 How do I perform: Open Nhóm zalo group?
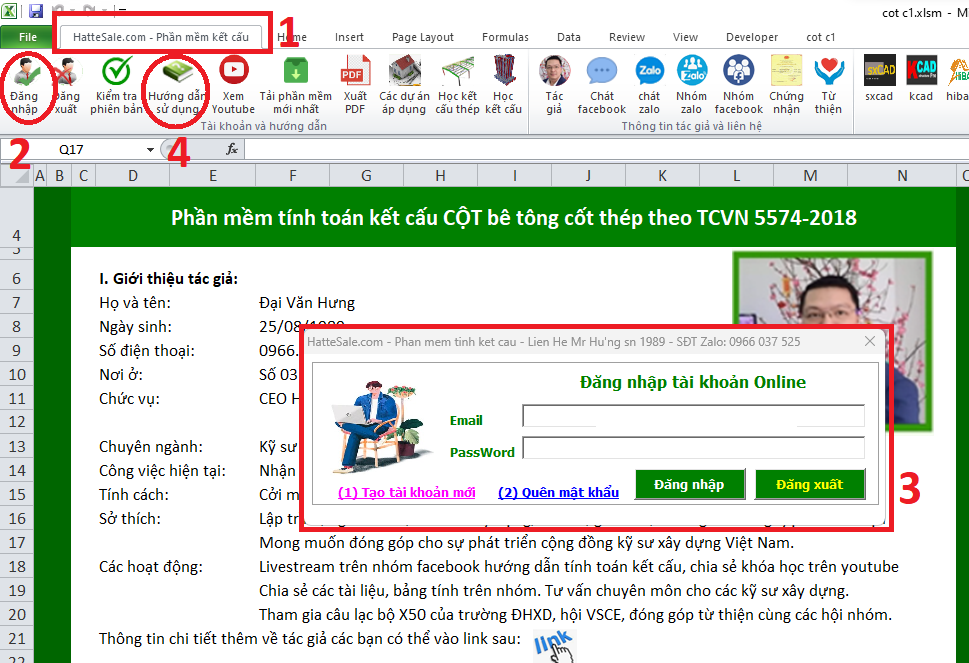pyautogui.click(x=691, y=85)
